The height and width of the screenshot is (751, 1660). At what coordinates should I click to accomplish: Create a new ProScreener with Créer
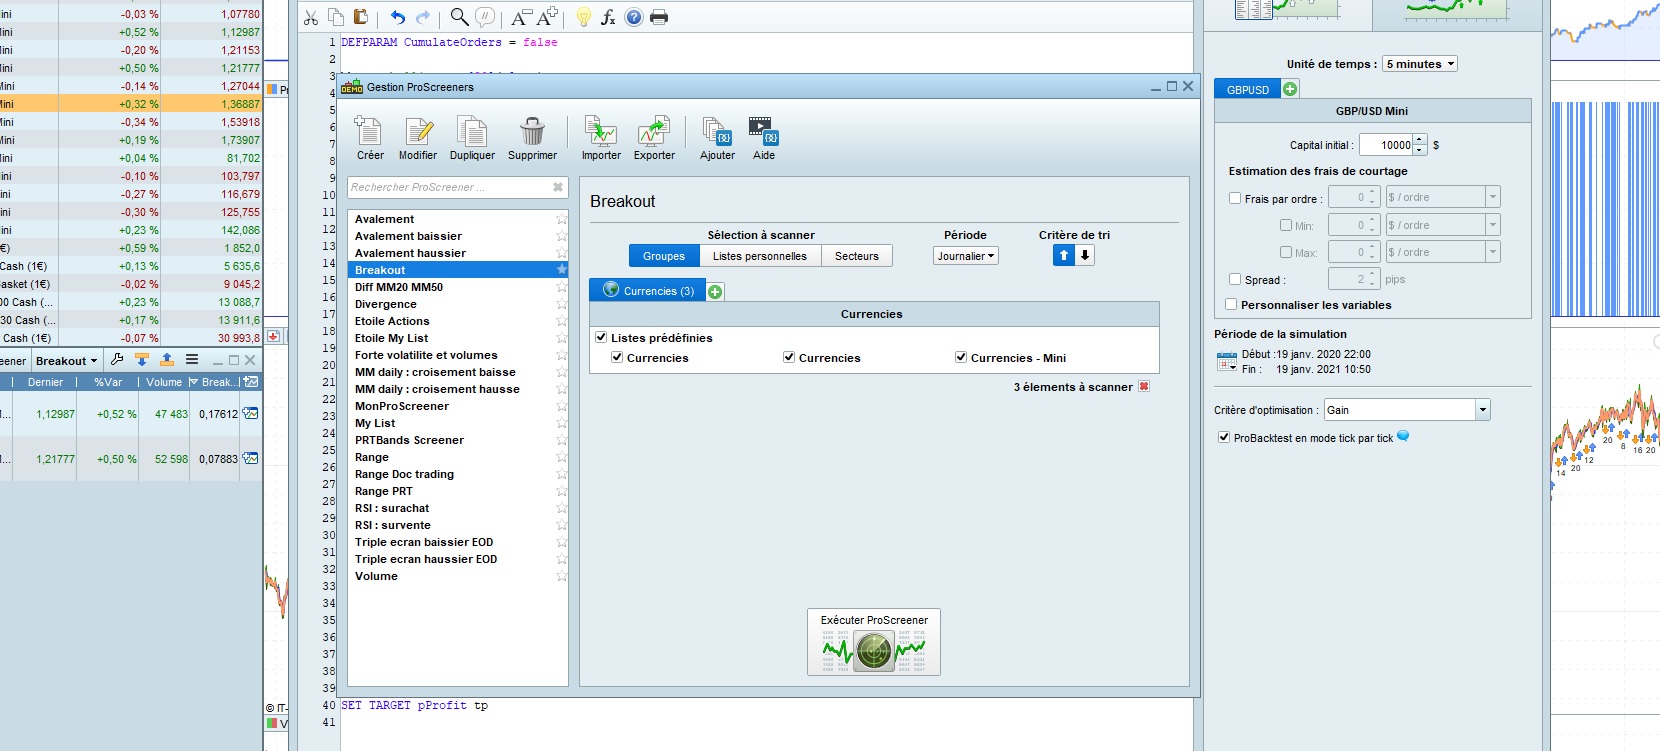tap(370, 138)
